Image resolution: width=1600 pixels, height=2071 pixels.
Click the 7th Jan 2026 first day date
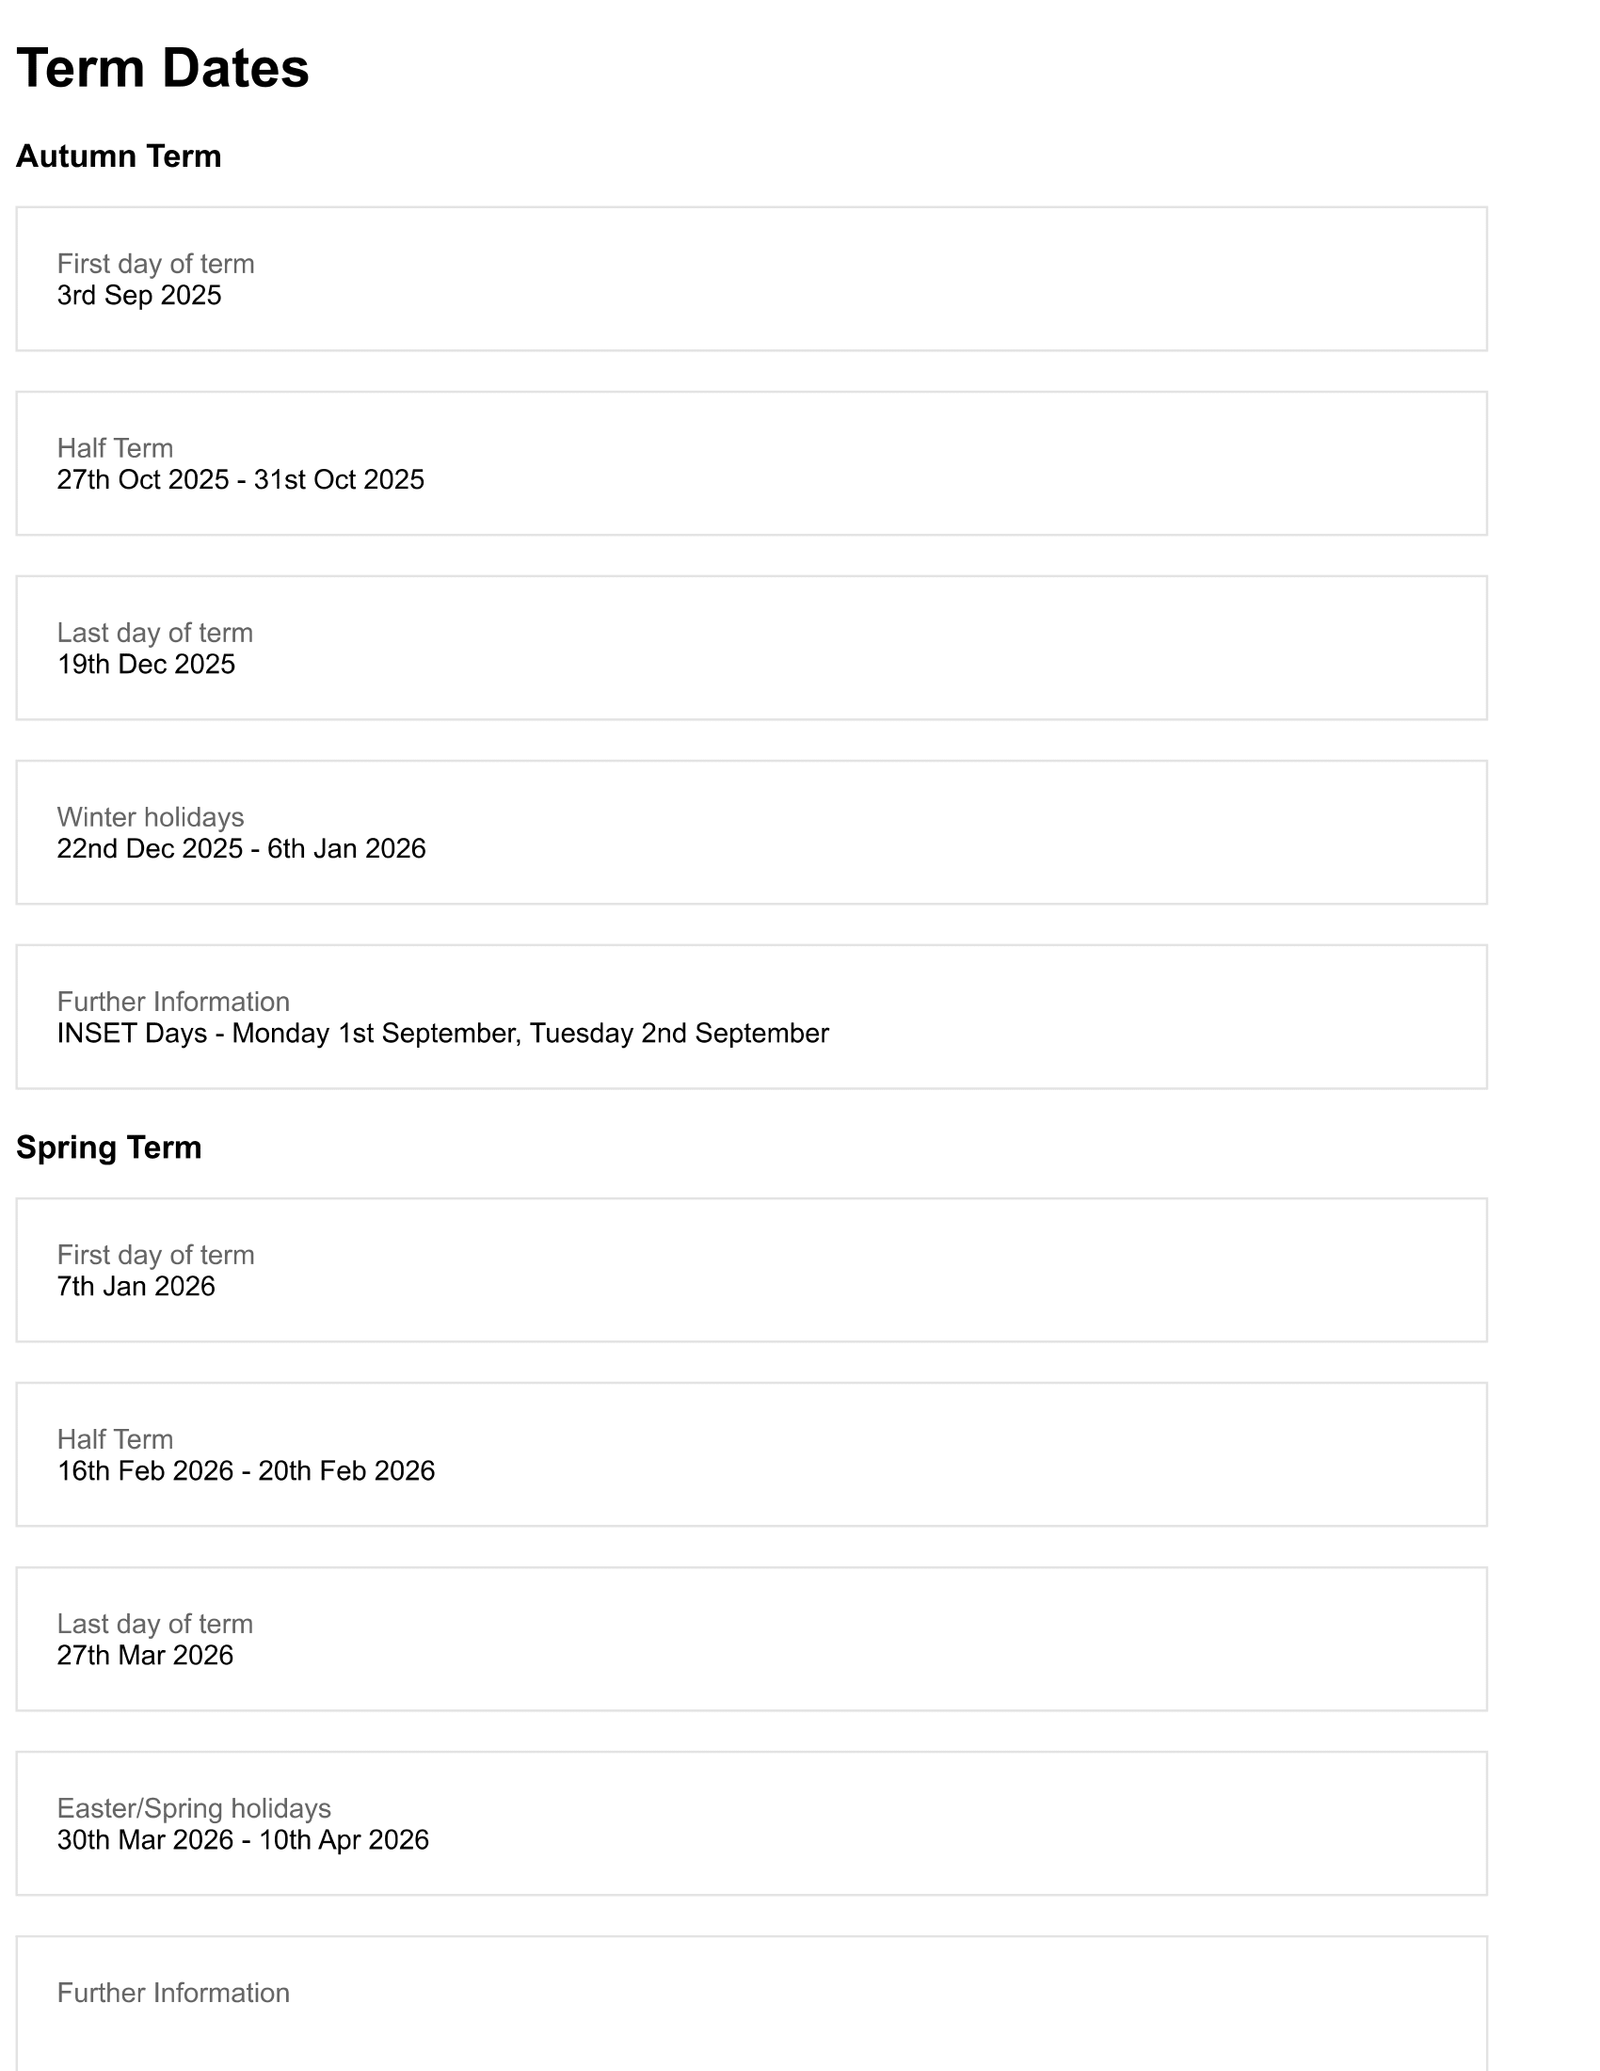pyautogui.click(x=136, y=1286)
